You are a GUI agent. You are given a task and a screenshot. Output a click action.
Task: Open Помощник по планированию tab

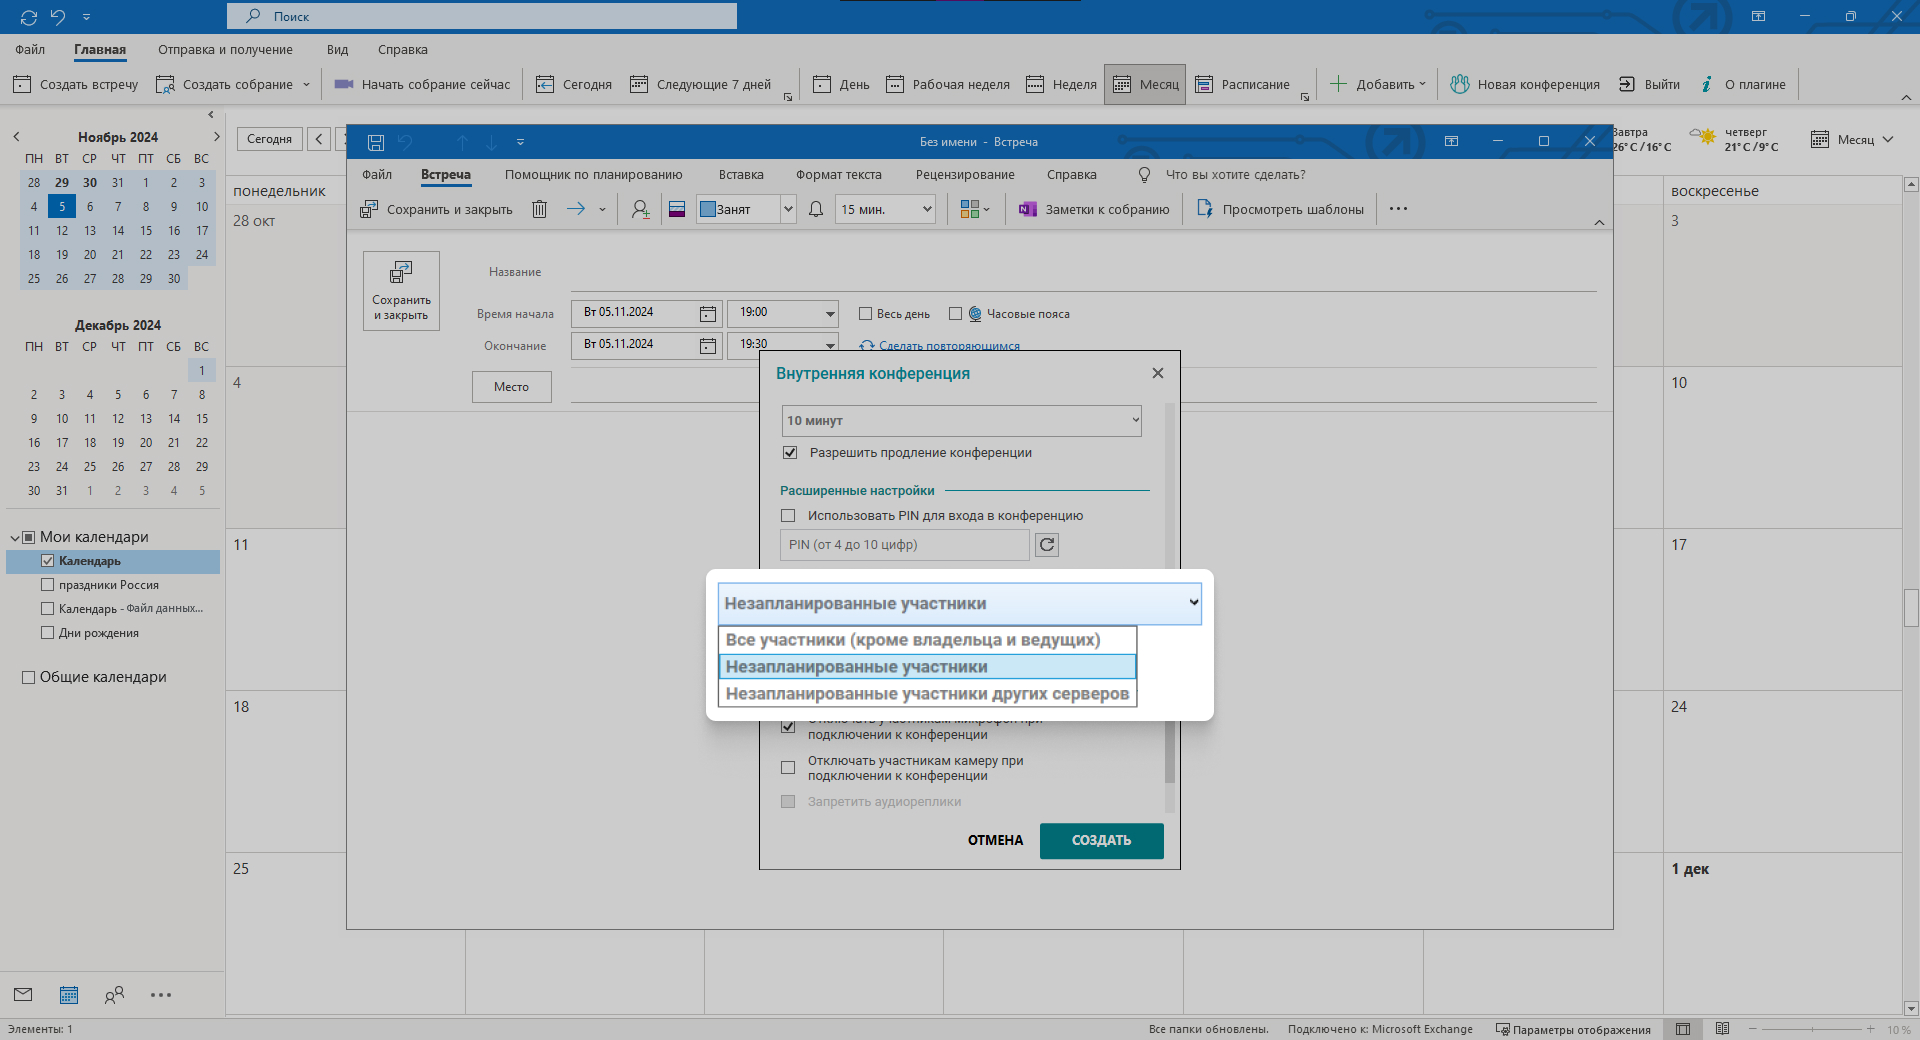[593, 175]
